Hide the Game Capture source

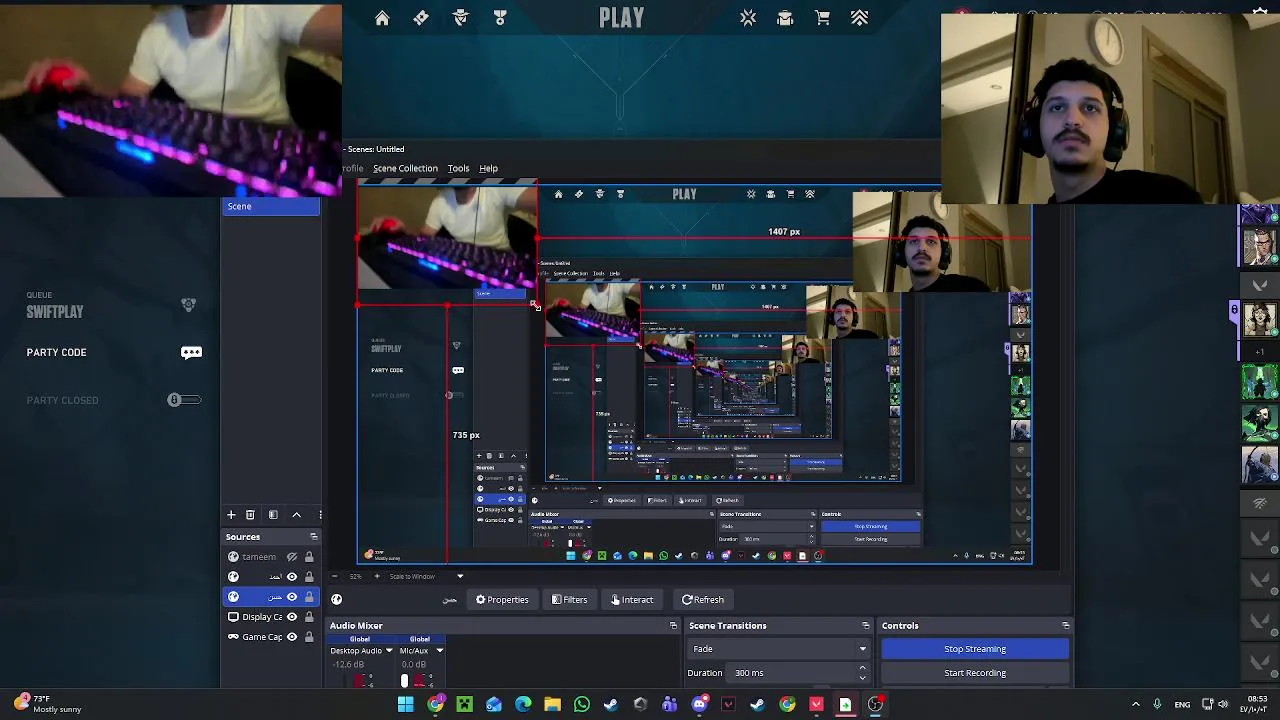[292, 637]
